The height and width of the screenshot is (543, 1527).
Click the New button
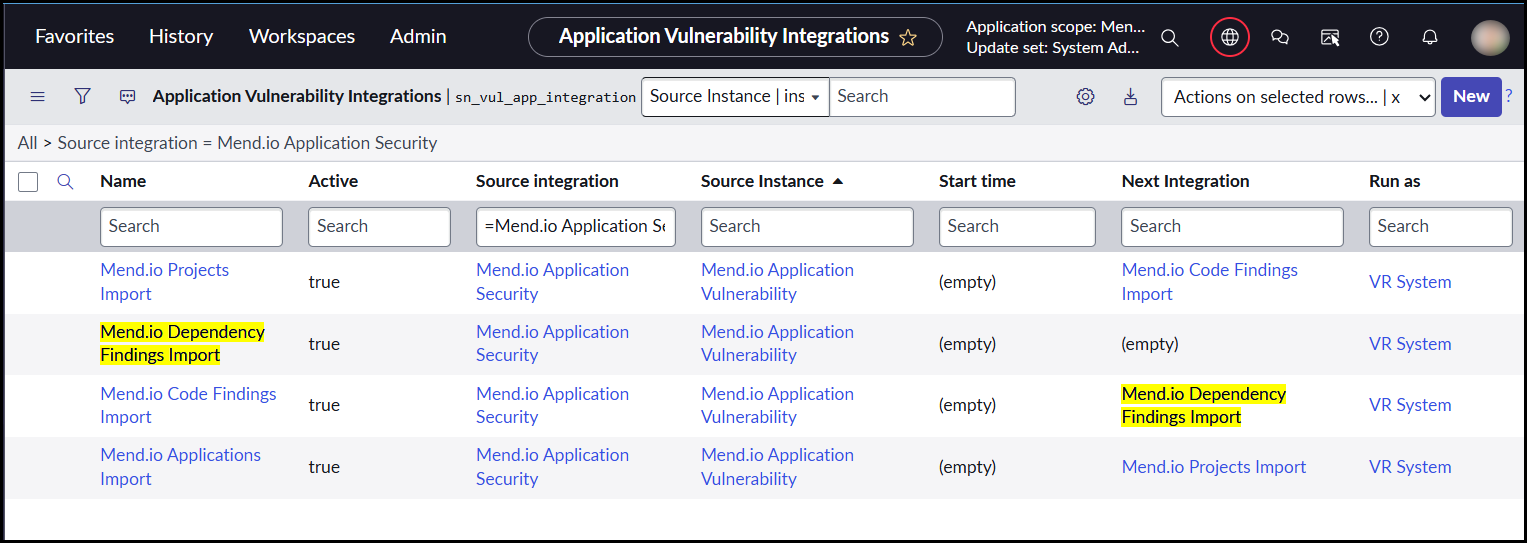[1470, 97]
